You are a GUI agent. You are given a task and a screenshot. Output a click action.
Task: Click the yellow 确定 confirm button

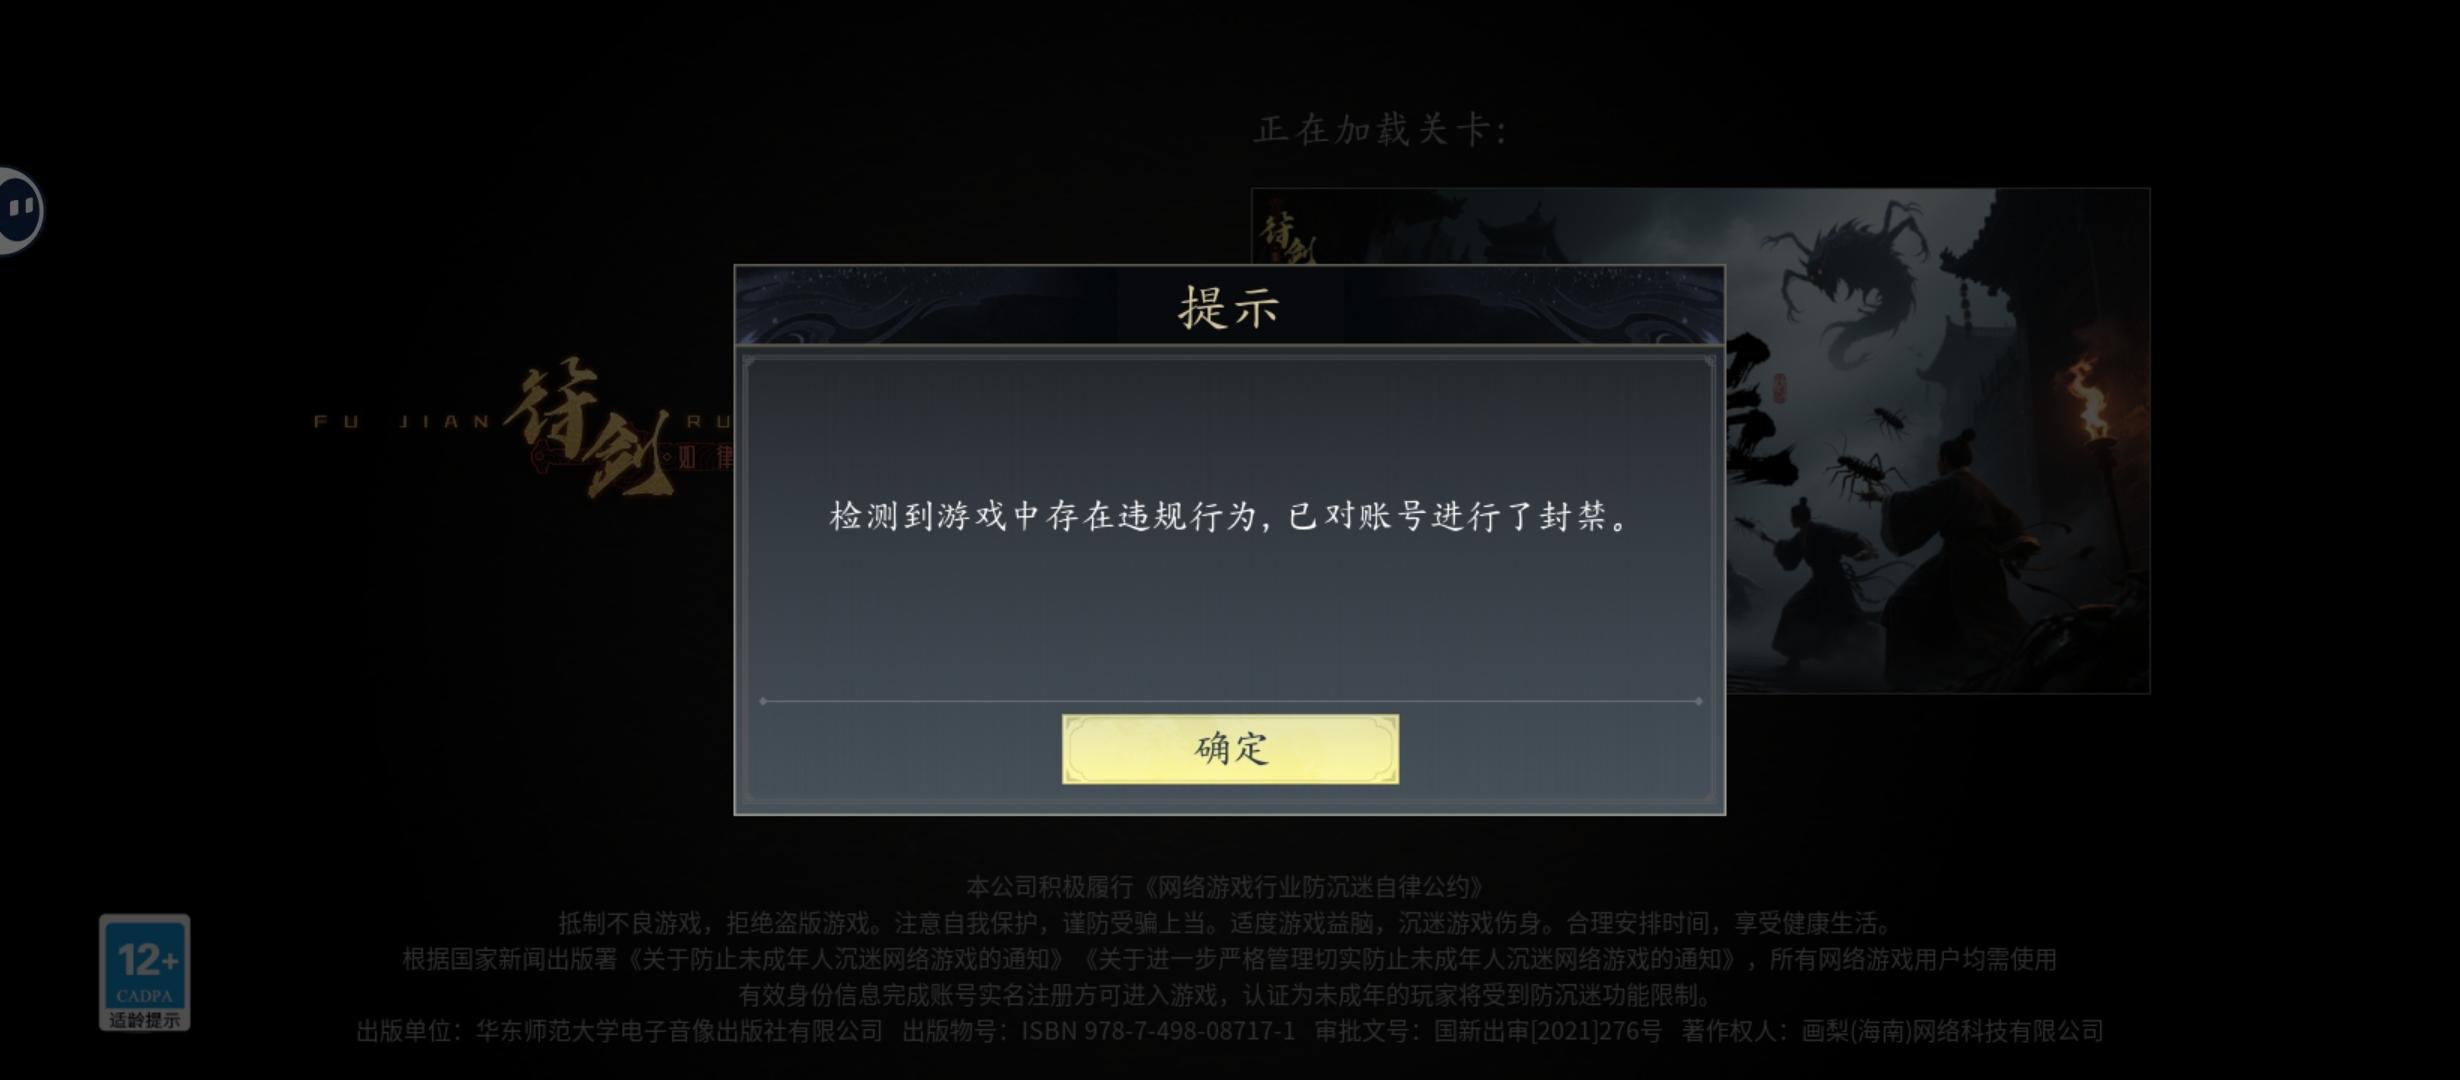[x=1230, y=749]
